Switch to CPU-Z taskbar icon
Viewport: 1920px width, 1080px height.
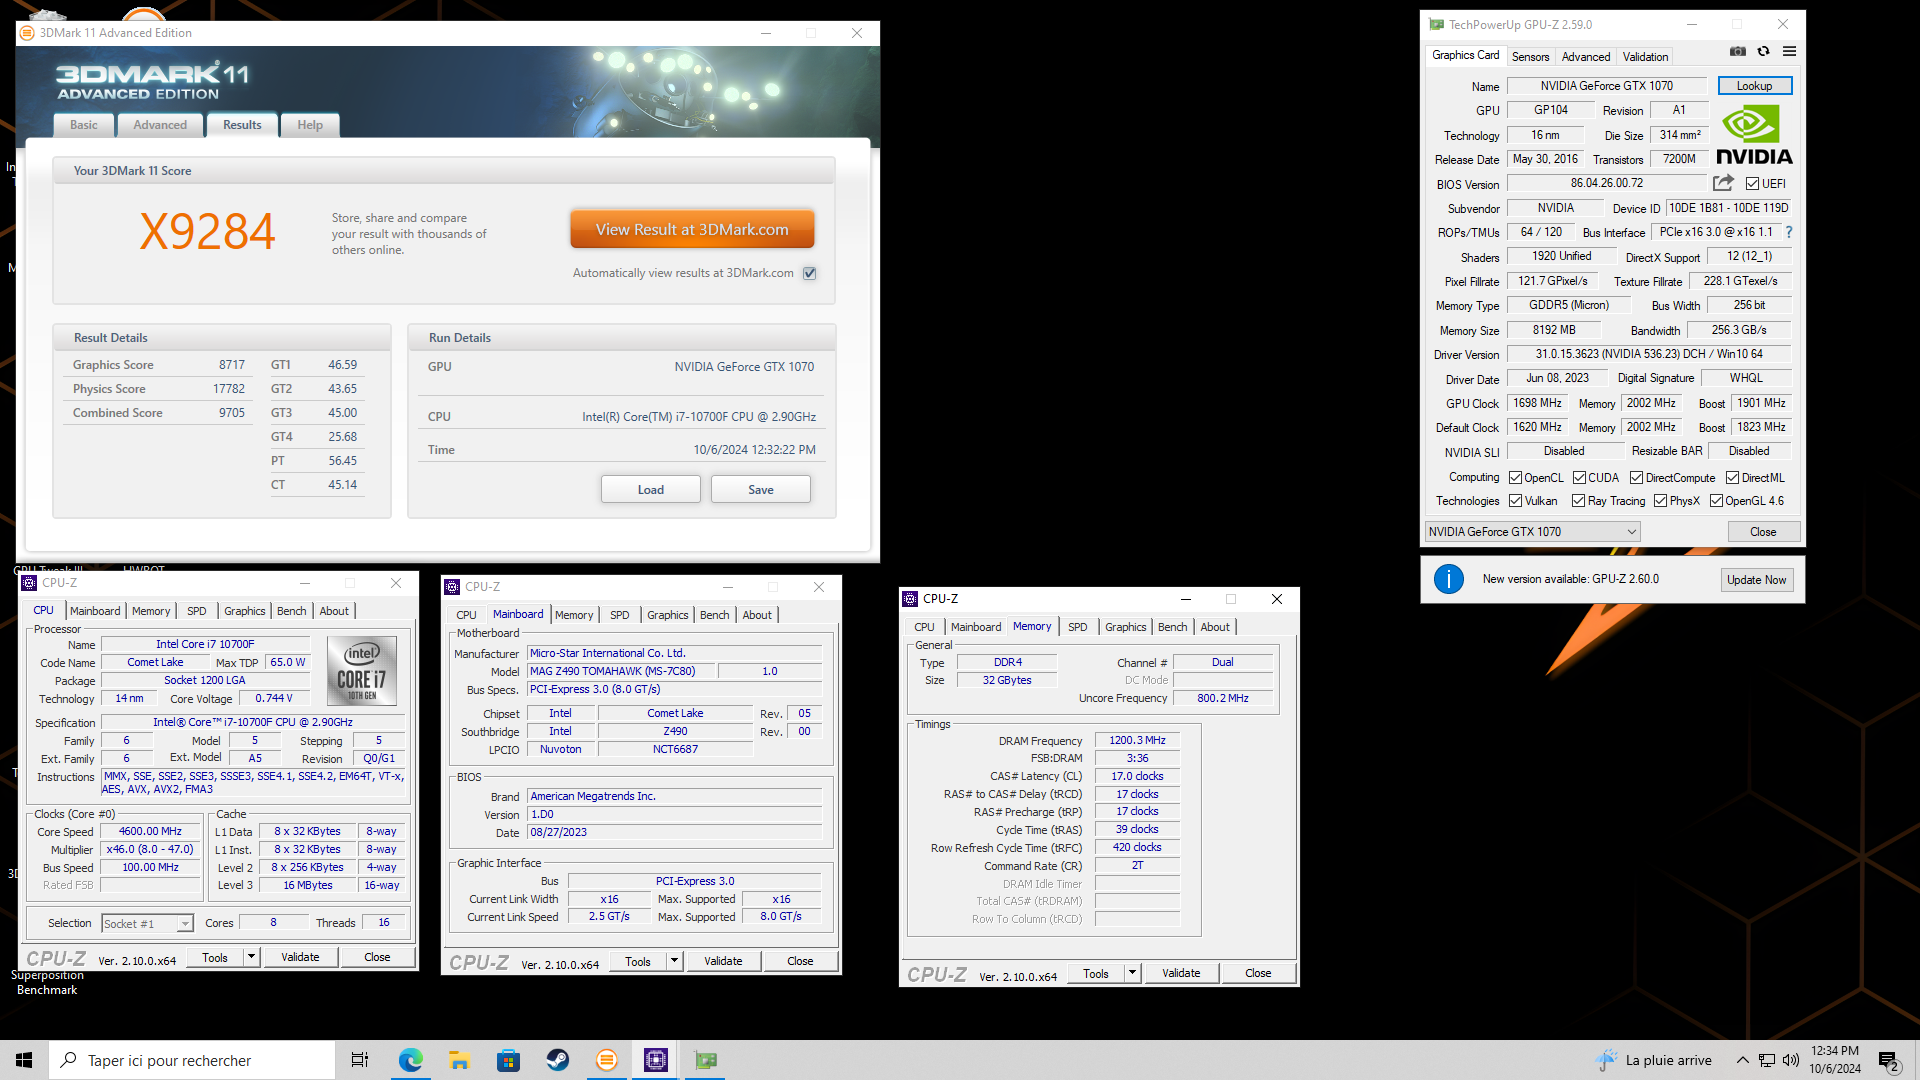click(x=656, y=1060)
